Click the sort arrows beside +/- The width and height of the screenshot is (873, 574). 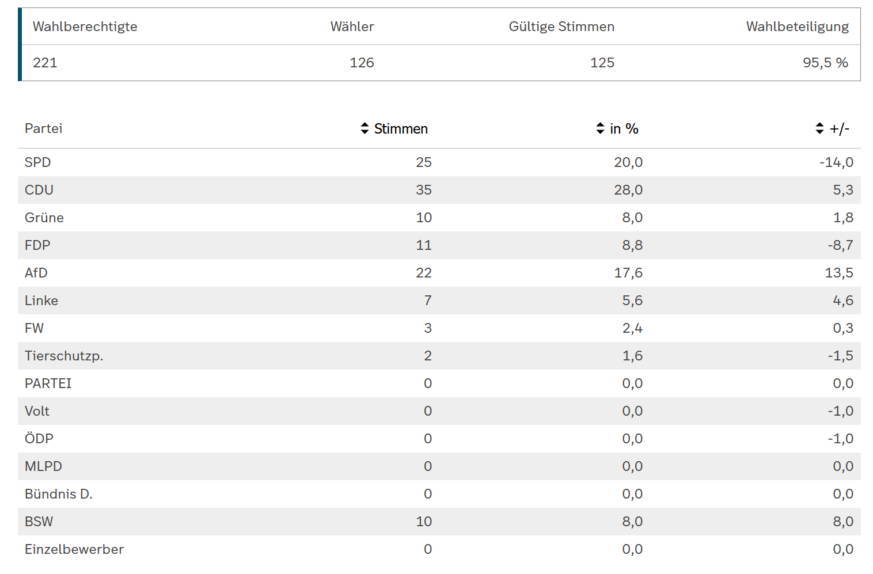click(820, 129)
